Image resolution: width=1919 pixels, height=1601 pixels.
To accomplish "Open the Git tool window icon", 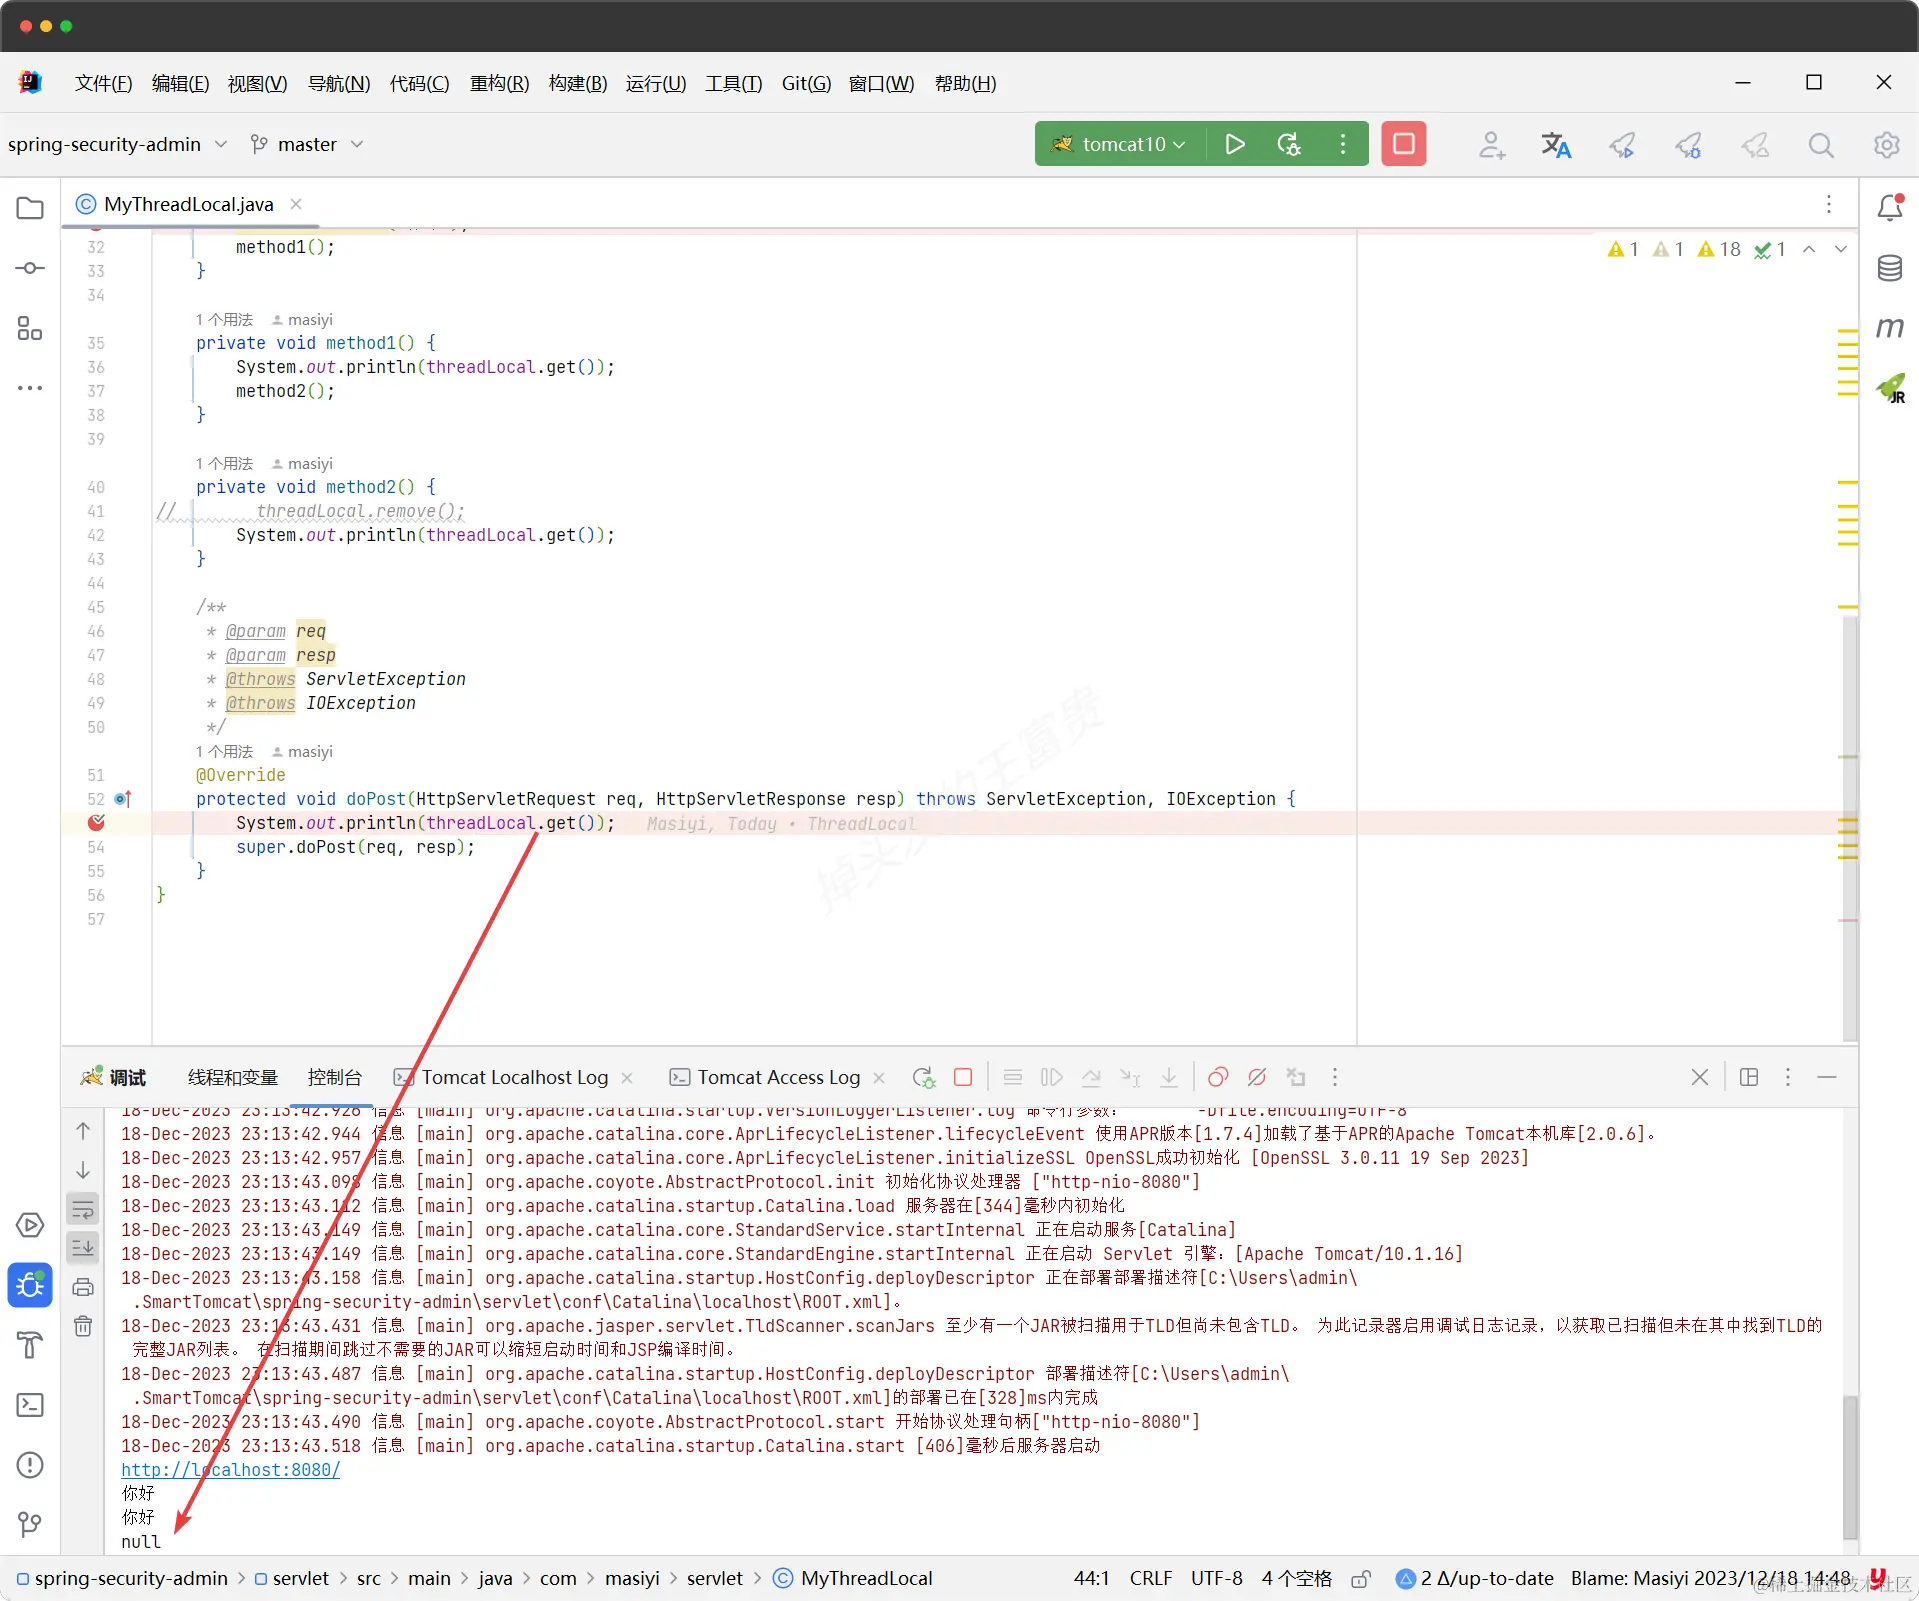I will tap(30, 1525).
